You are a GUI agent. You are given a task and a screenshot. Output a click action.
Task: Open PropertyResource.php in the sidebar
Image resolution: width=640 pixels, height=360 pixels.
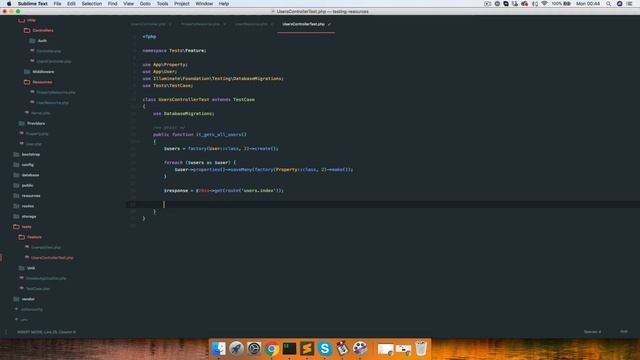56,93
